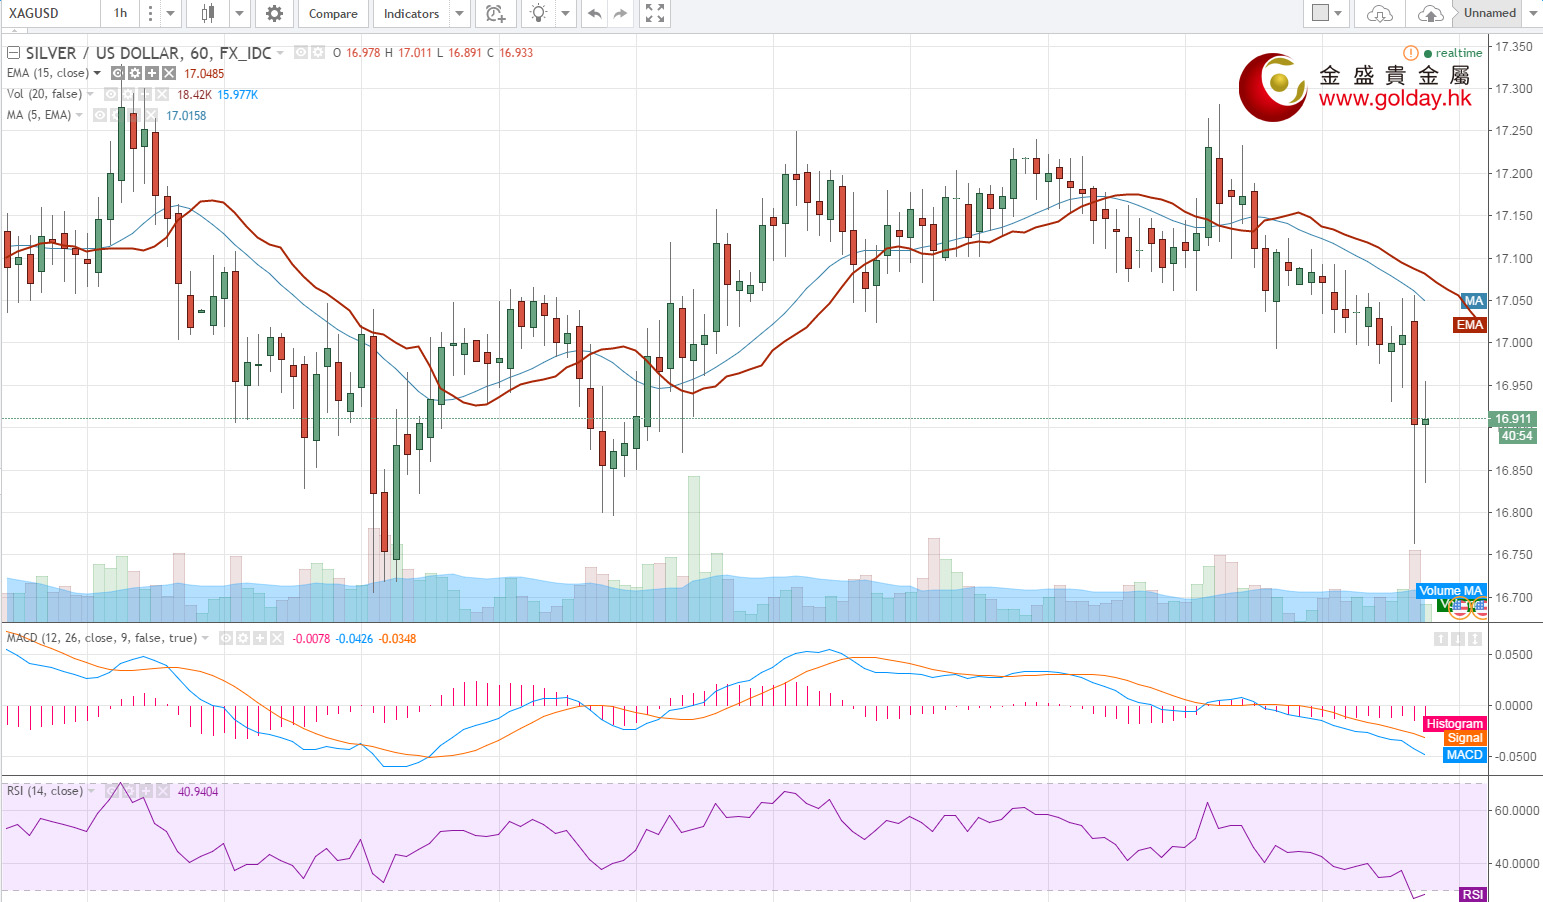
Task: Collapse the SILVER / US DOLLAR legend box
Action: tap(14, 53)
